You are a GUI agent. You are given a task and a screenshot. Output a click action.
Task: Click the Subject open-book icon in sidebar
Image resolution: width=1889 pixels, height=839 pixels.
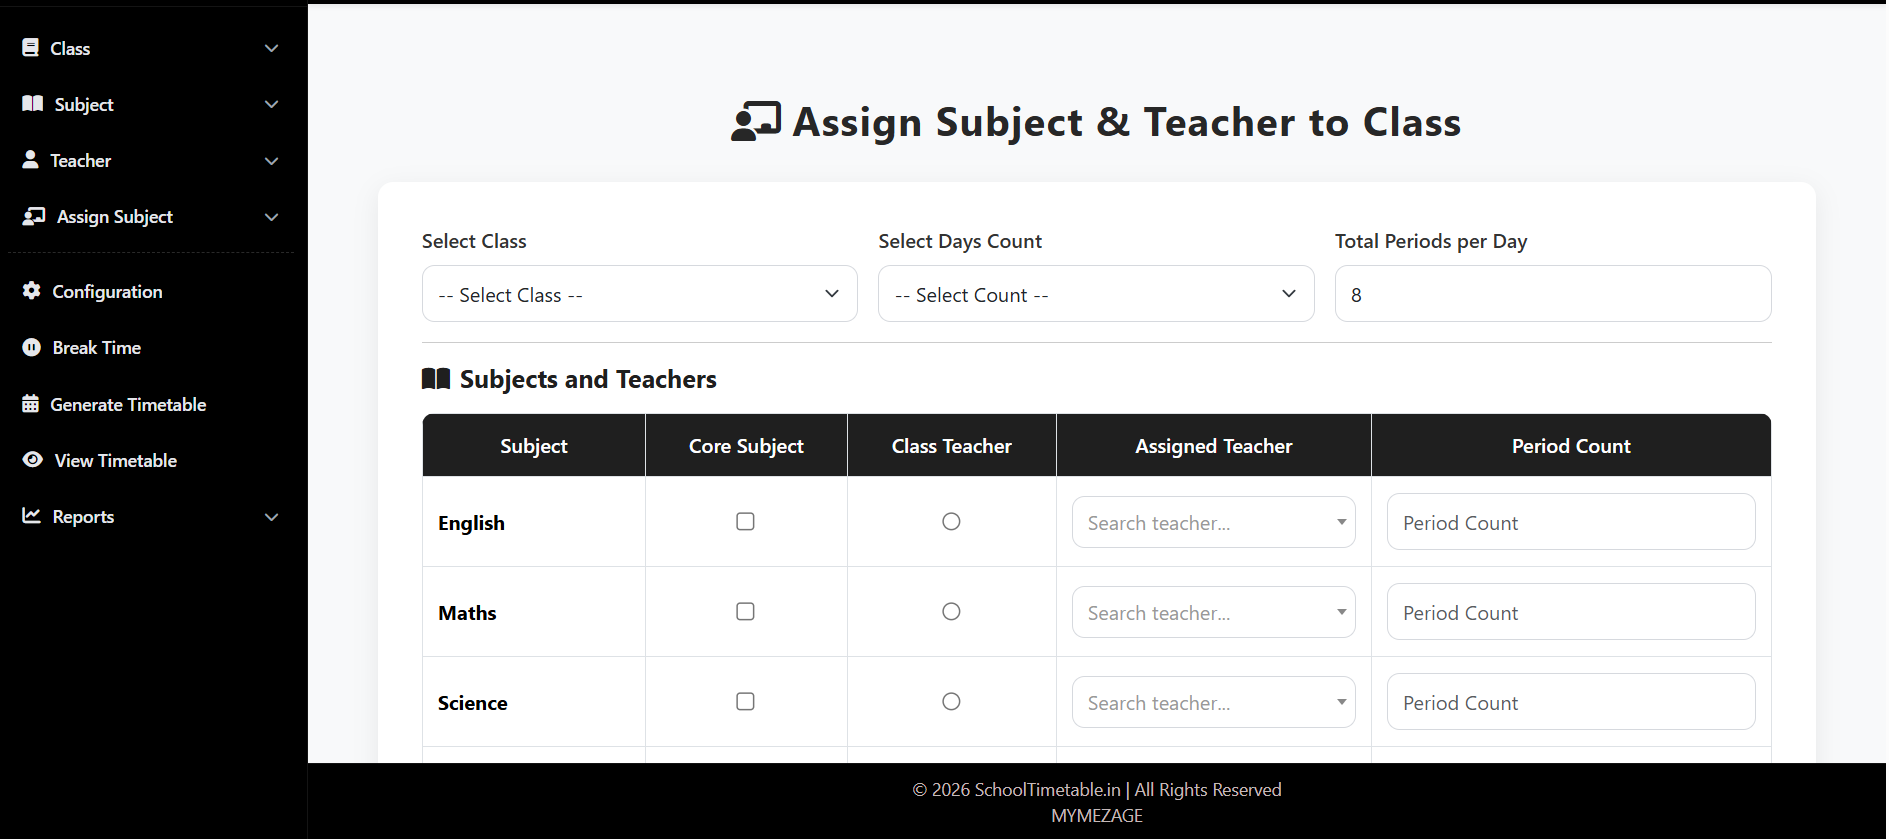(33, 104)
